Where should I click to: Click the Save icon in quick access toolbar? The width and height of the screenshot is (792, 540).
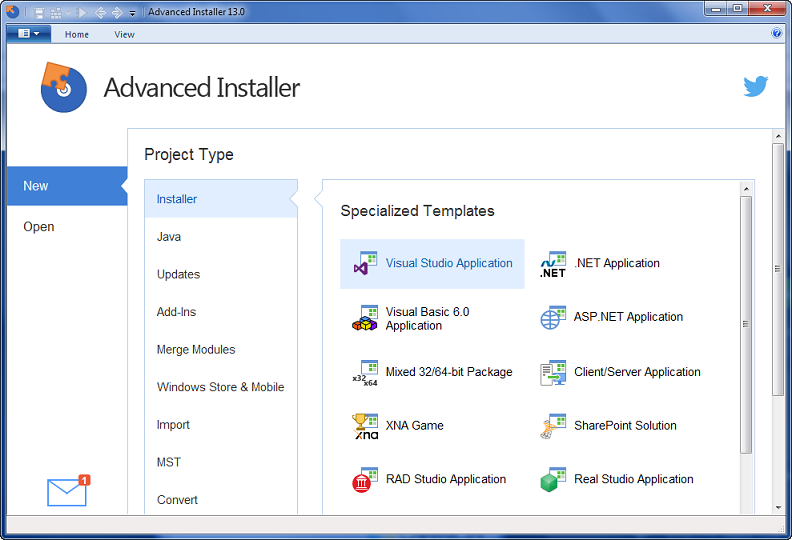[x=39, y=12]
